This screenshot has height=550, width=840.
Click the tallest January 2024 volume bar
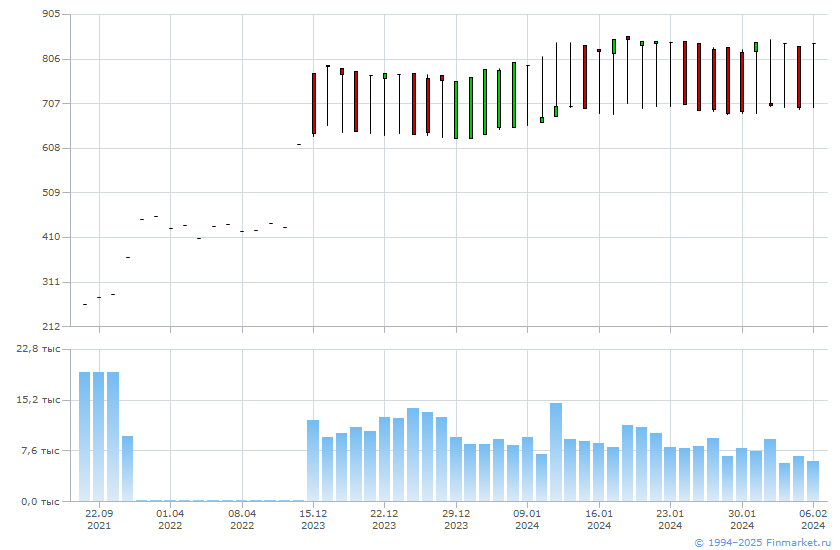(556, 452)
